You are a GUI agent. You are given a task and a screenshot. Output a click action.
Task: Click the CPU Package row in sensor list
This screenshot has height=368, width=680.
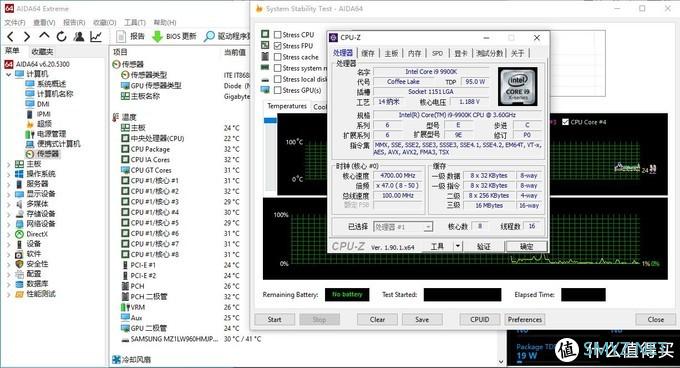coord(180,149)
